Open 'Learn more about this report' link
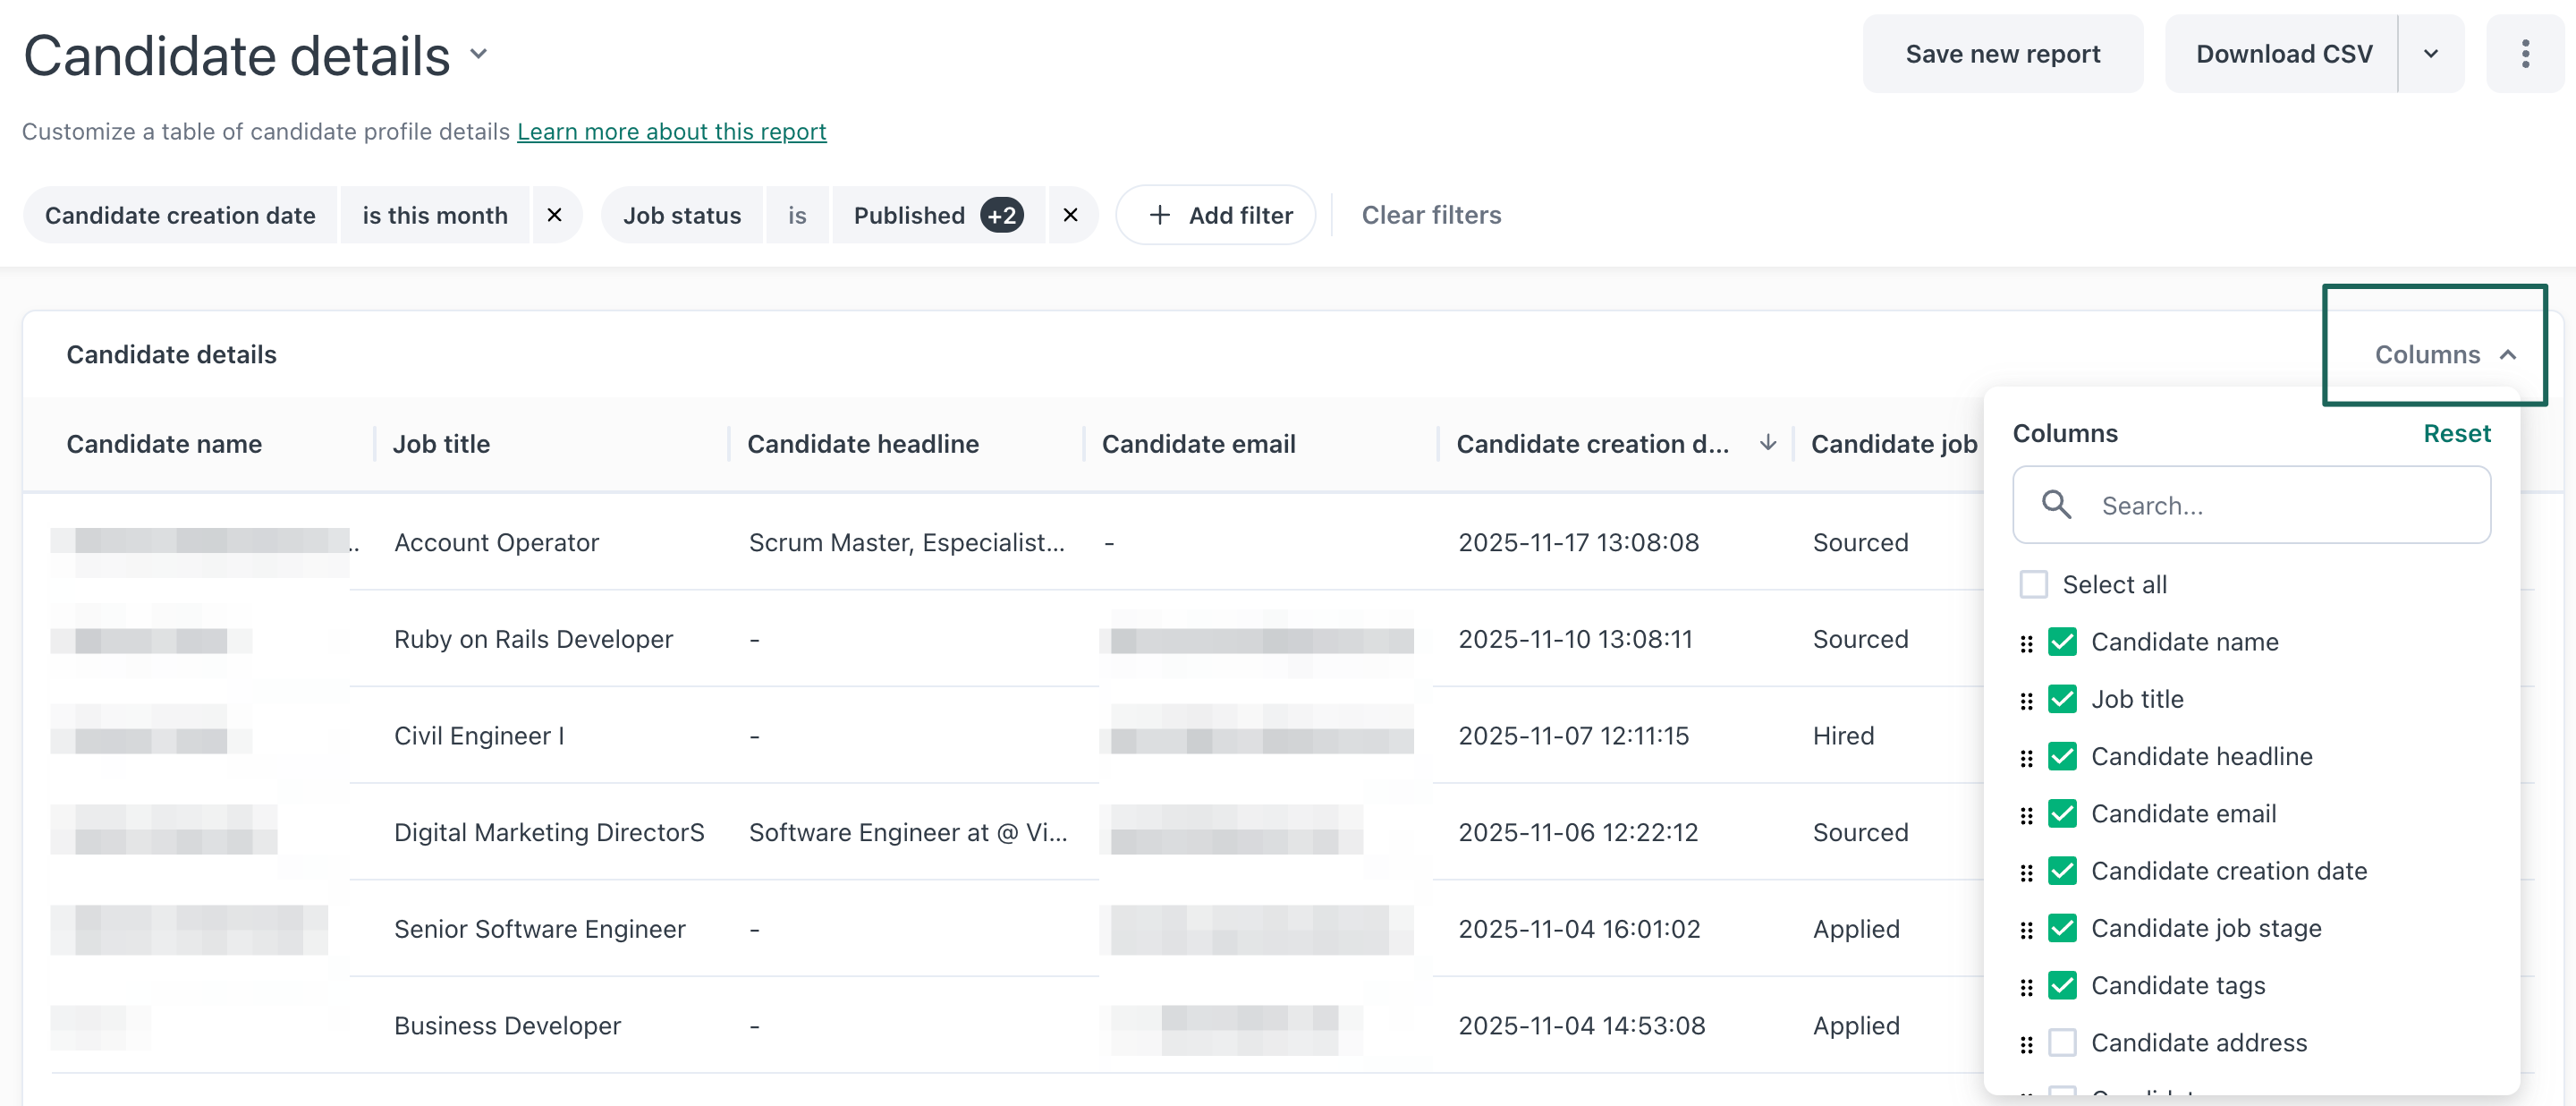Viewport: 2576px width, 1106px height. (672, 131)
